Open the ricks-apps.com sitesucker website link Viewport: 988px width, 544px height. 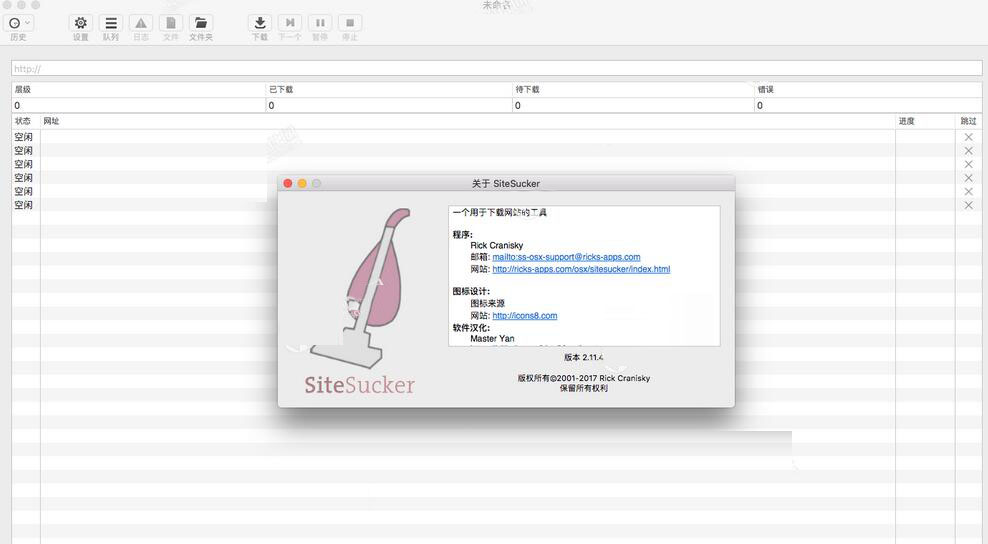[x=581, y=269]
